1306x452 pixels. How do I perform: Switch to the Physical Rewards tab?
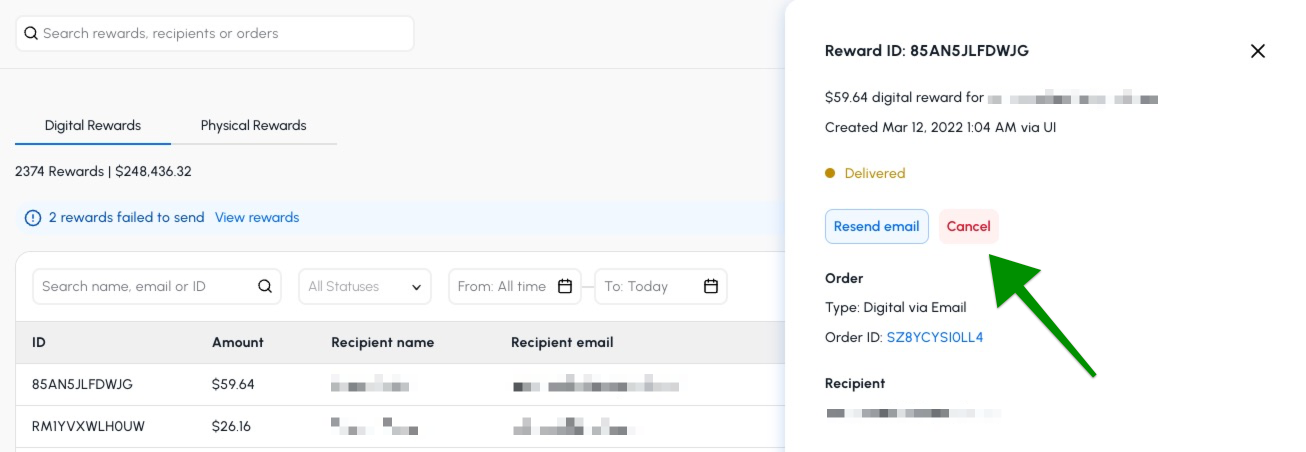(x=253, y=126)
